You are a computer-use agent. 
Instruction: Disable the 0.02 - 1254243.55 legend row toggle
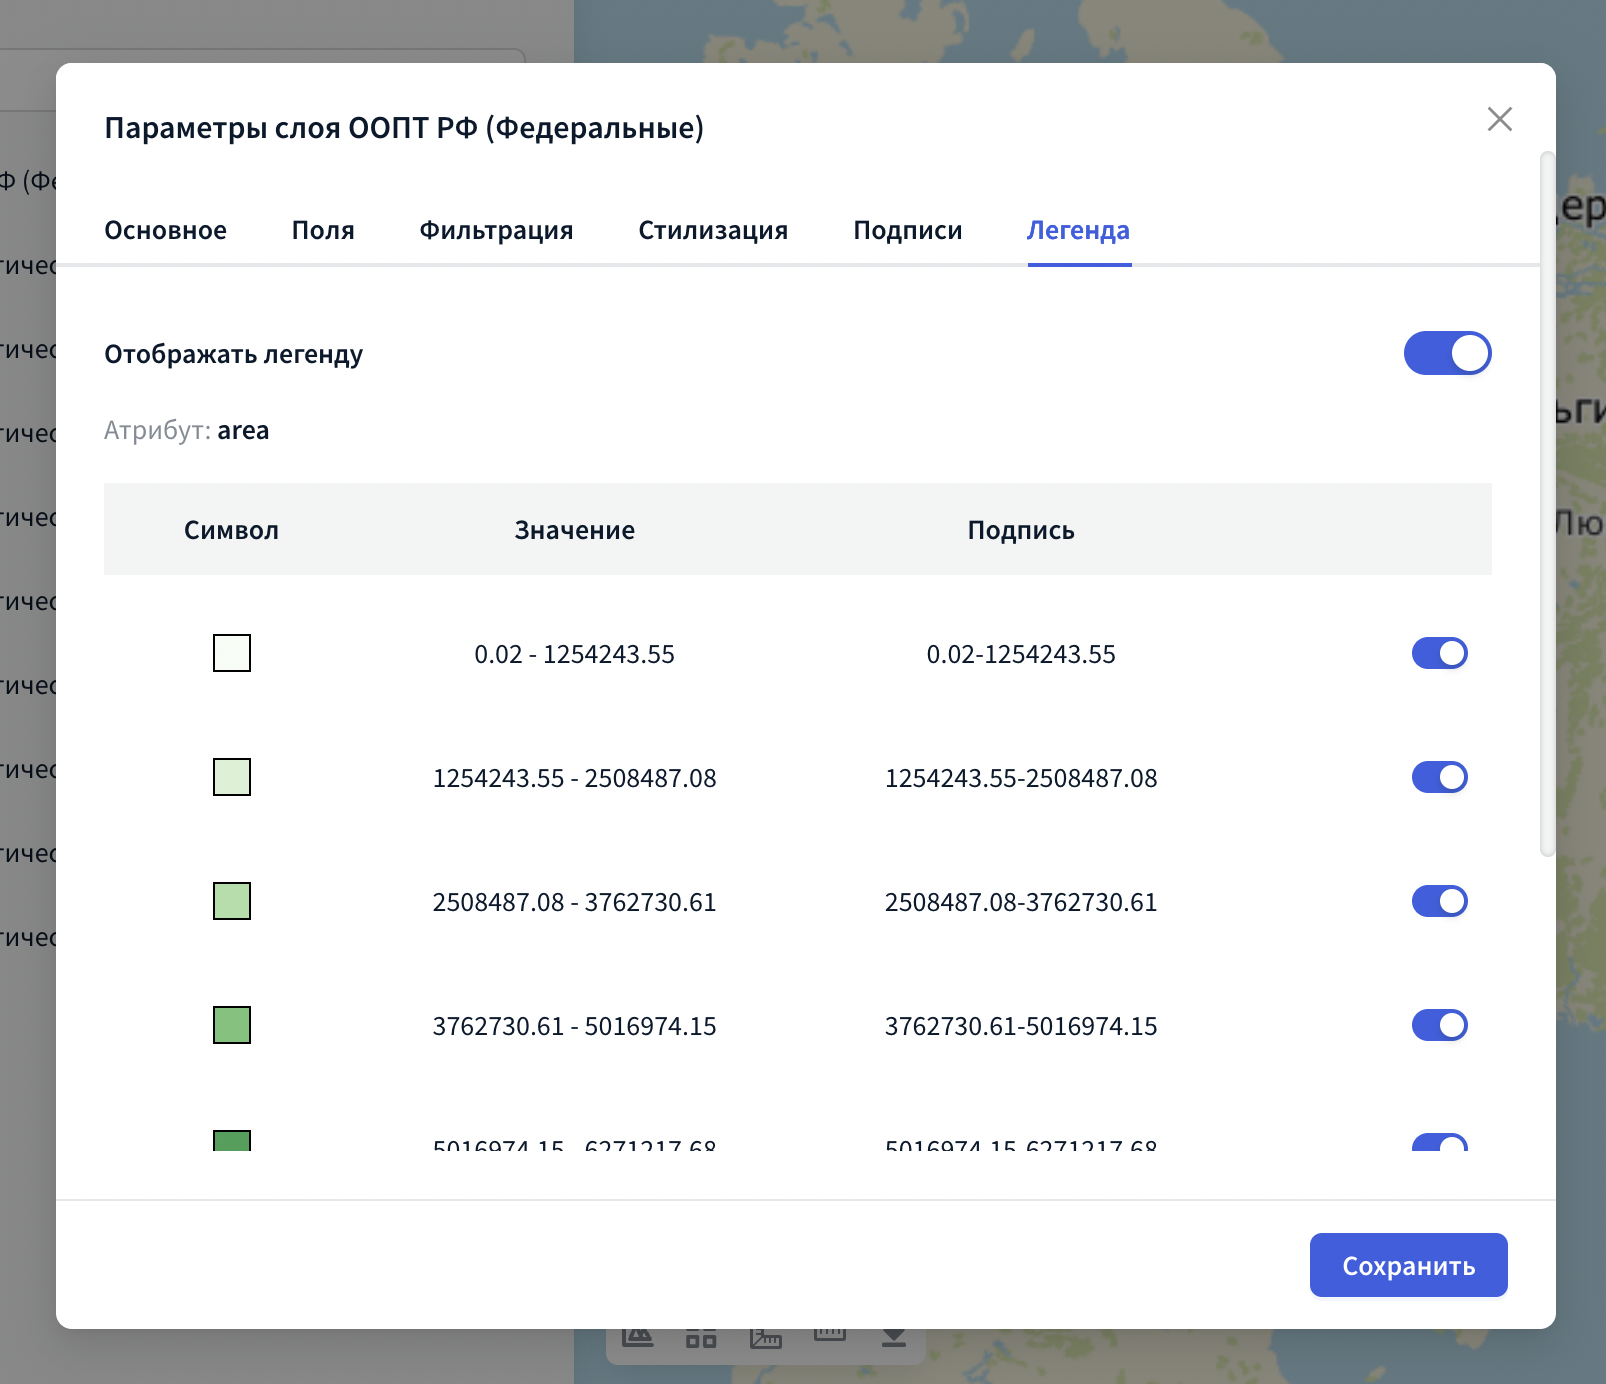1439,654
